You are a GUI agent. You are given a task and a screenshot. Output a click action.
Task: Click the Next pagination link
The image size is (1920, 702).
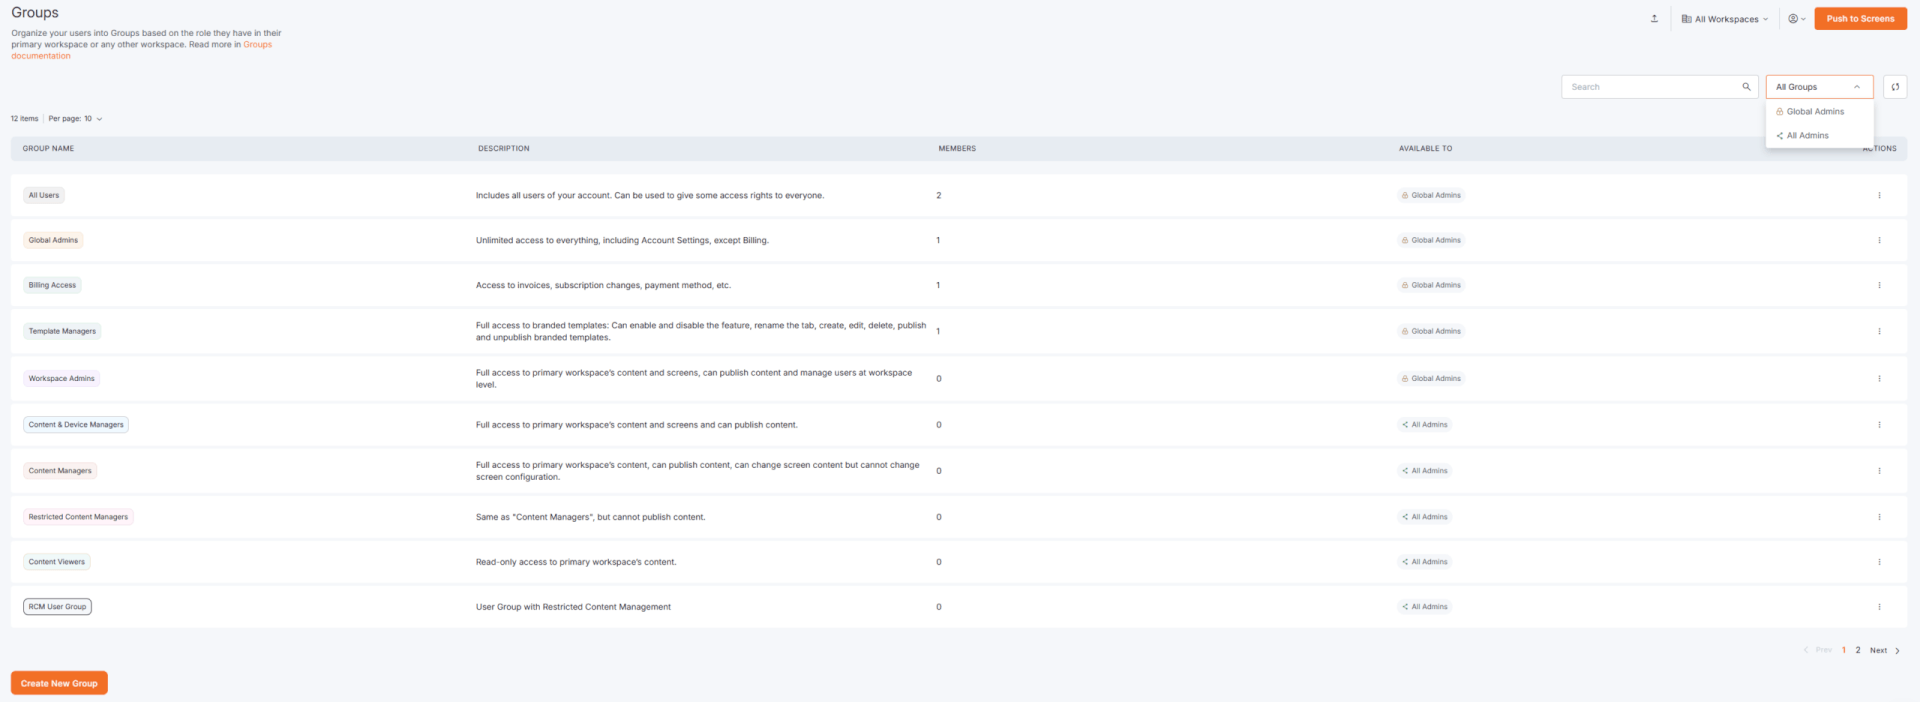(1885, 650)
